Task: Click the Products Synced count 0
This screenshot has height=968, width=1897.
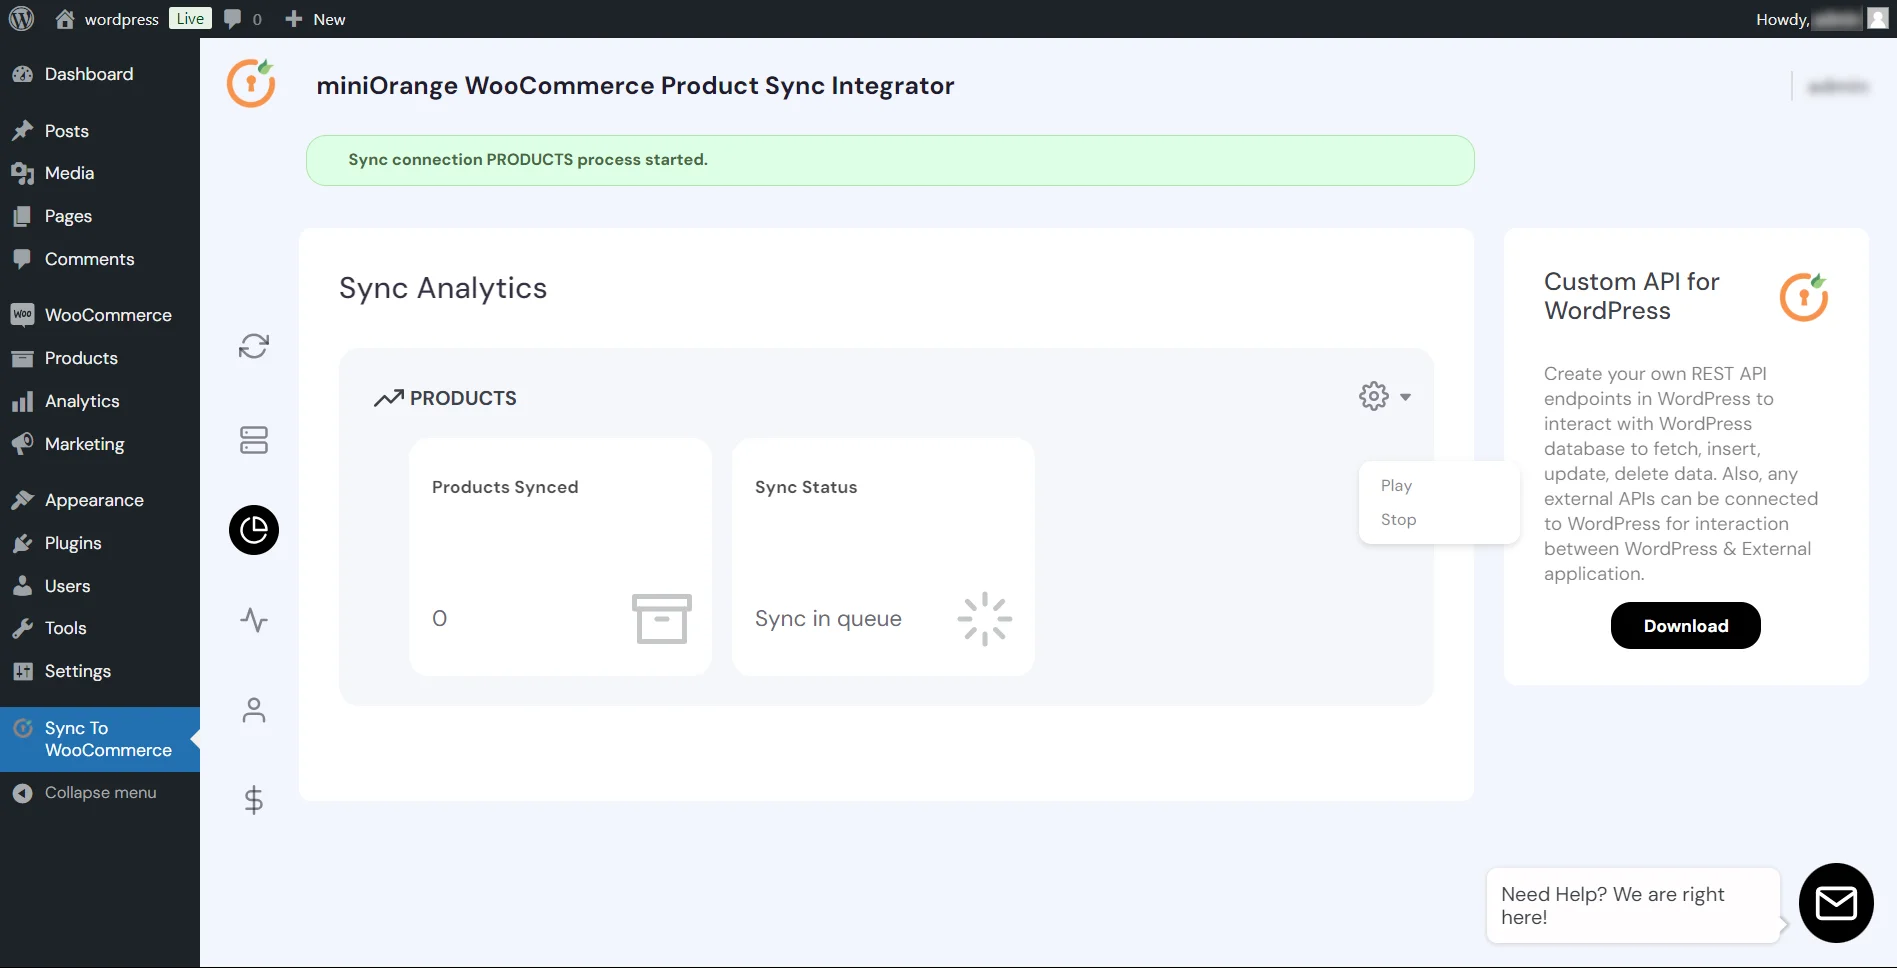Action: point(439,619)
